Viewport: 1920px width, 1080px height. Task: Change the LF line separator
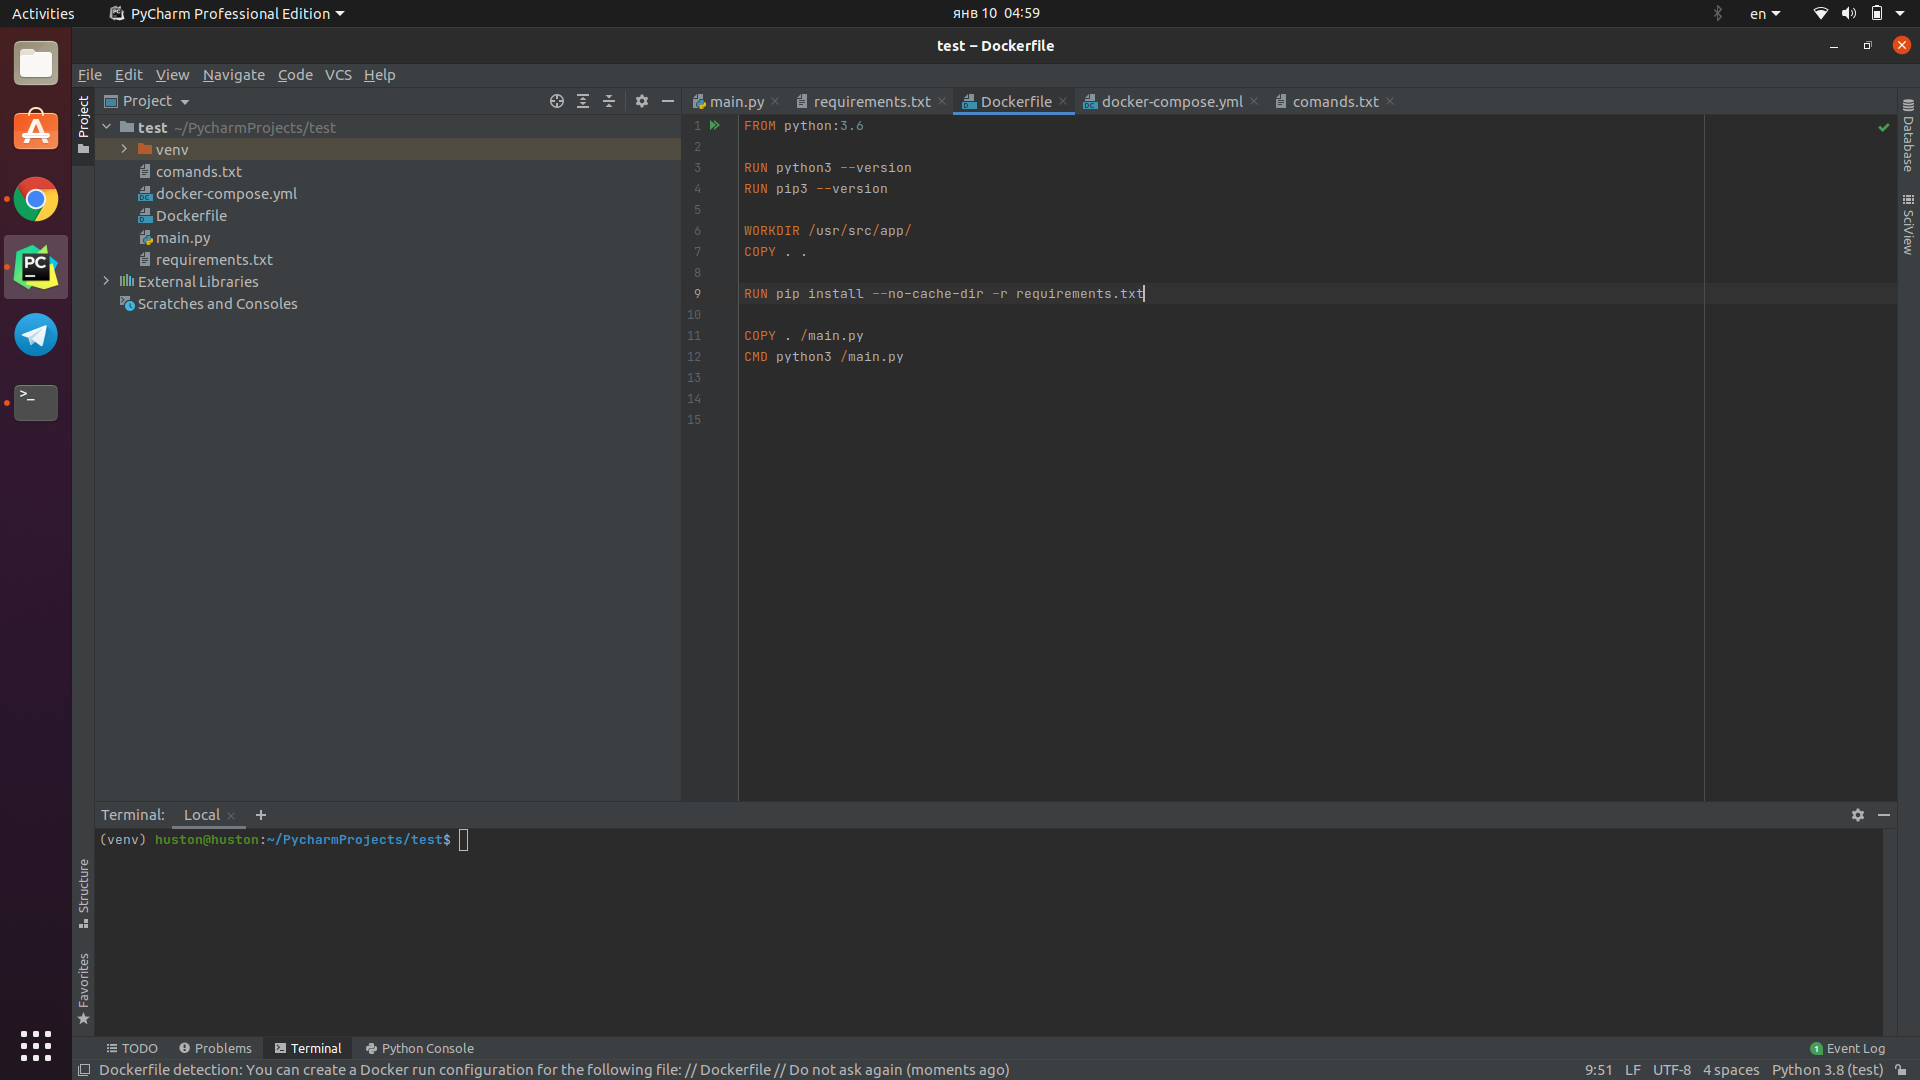[1633, 1070]
